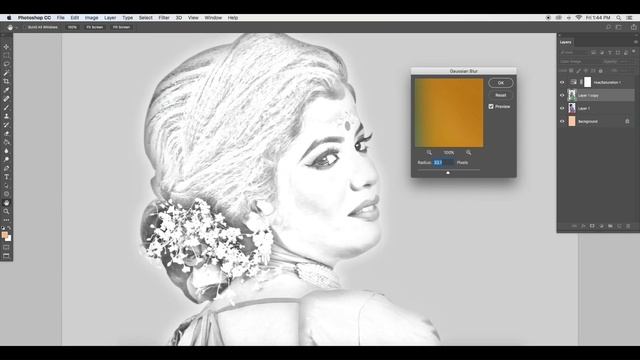Click the Fit Screen button
The height and width of the screenshot is (360, 640).
[94, 27]
